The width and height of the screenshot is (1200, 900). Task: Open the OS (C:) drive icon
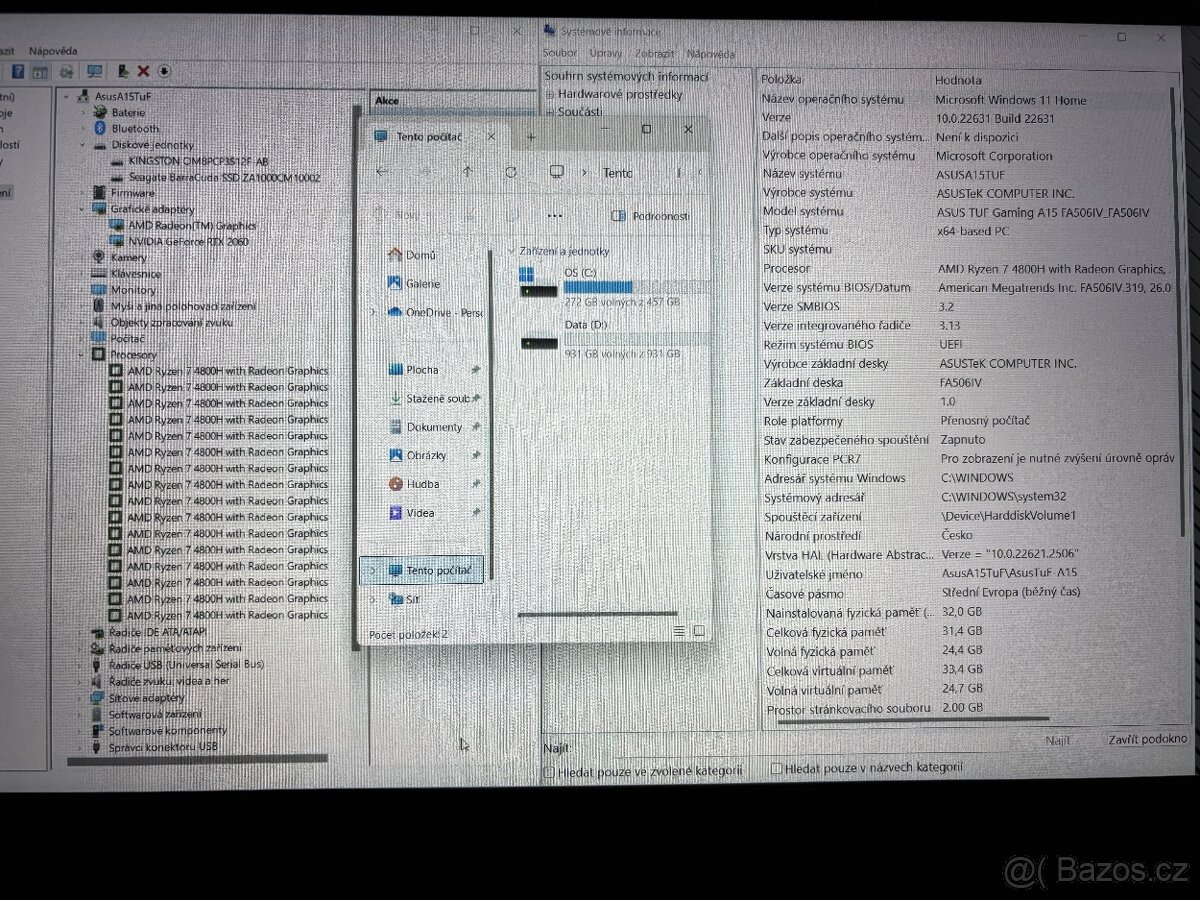click(538, 282)
